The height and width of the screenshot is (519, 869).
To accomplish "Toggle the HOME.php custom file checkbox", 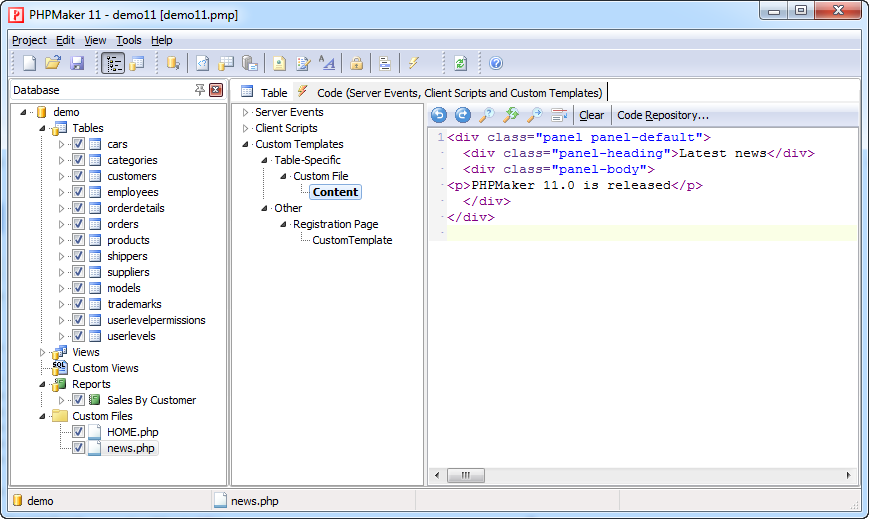I will 78,432.
